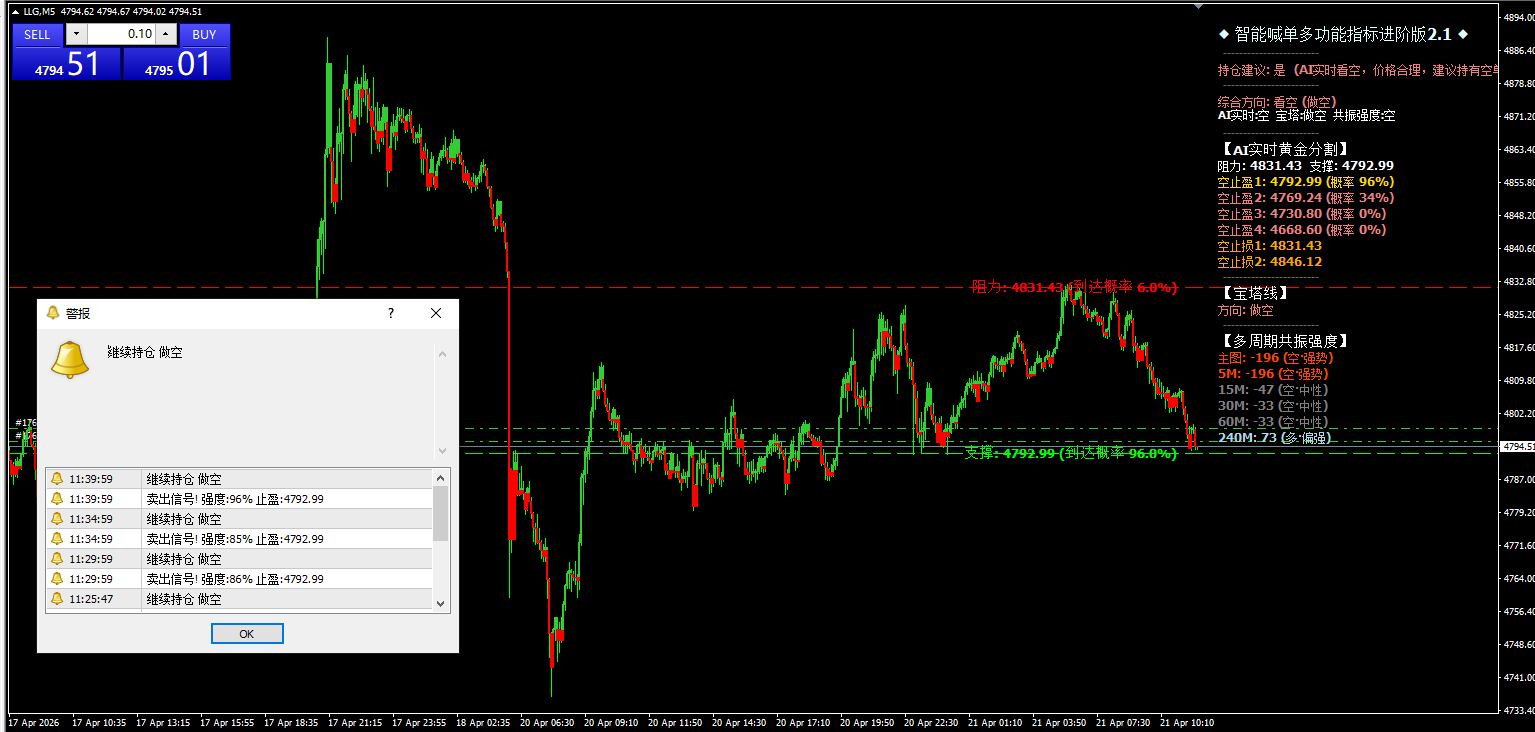Click the chart title 'LLG,M5' text
Screen dimensions: 1535x732
coord(40,11)
